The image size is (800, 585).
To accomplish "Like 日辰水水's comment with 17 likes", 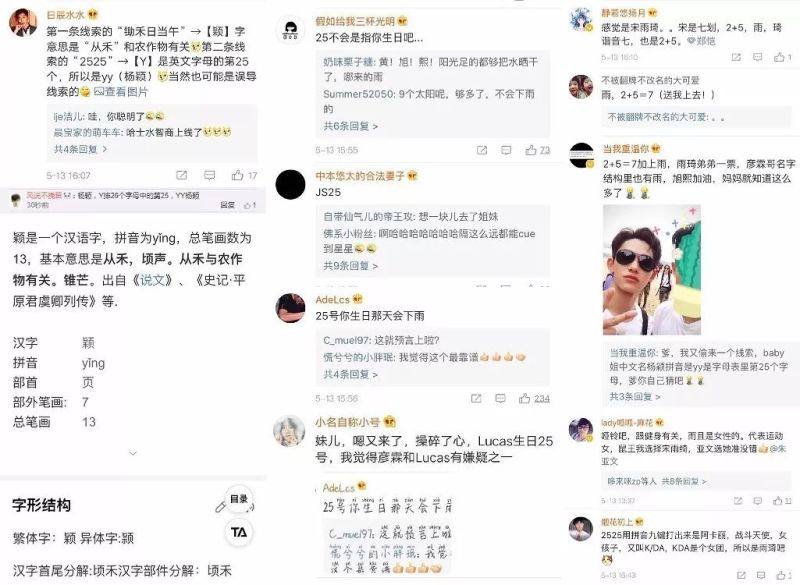I will click(x=244, y=175).
